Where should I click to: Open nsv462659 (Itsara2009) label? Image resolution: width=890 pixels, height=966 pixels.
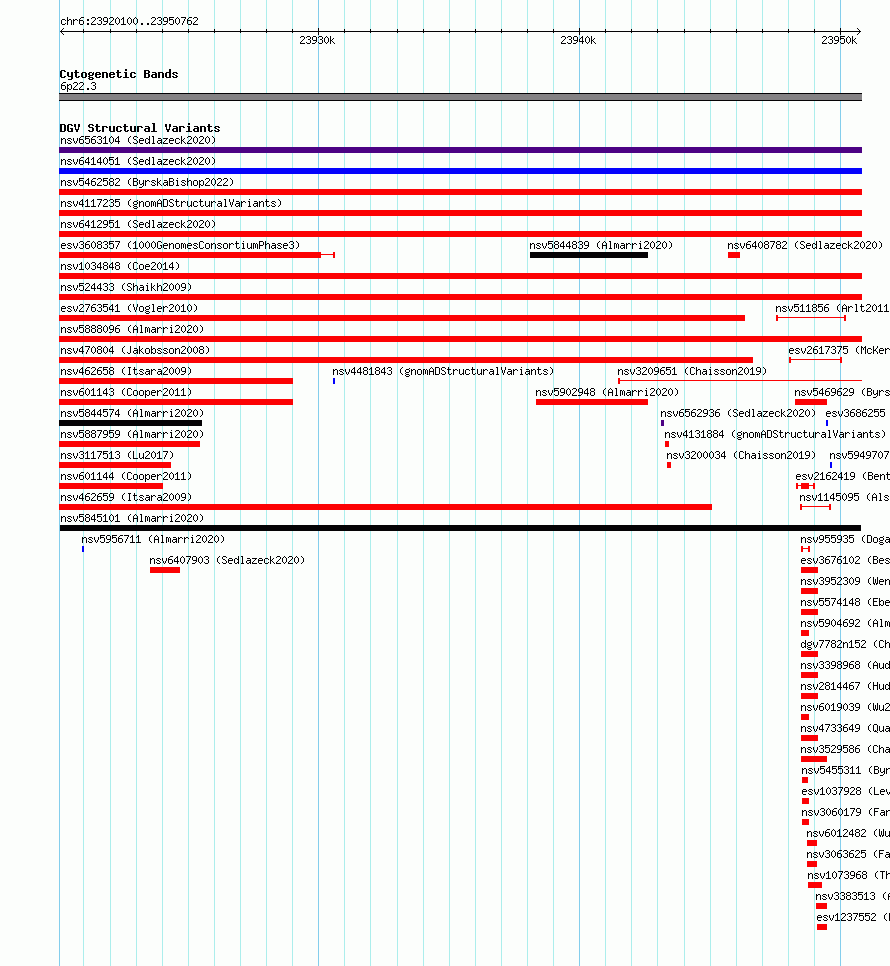(126, 497)
